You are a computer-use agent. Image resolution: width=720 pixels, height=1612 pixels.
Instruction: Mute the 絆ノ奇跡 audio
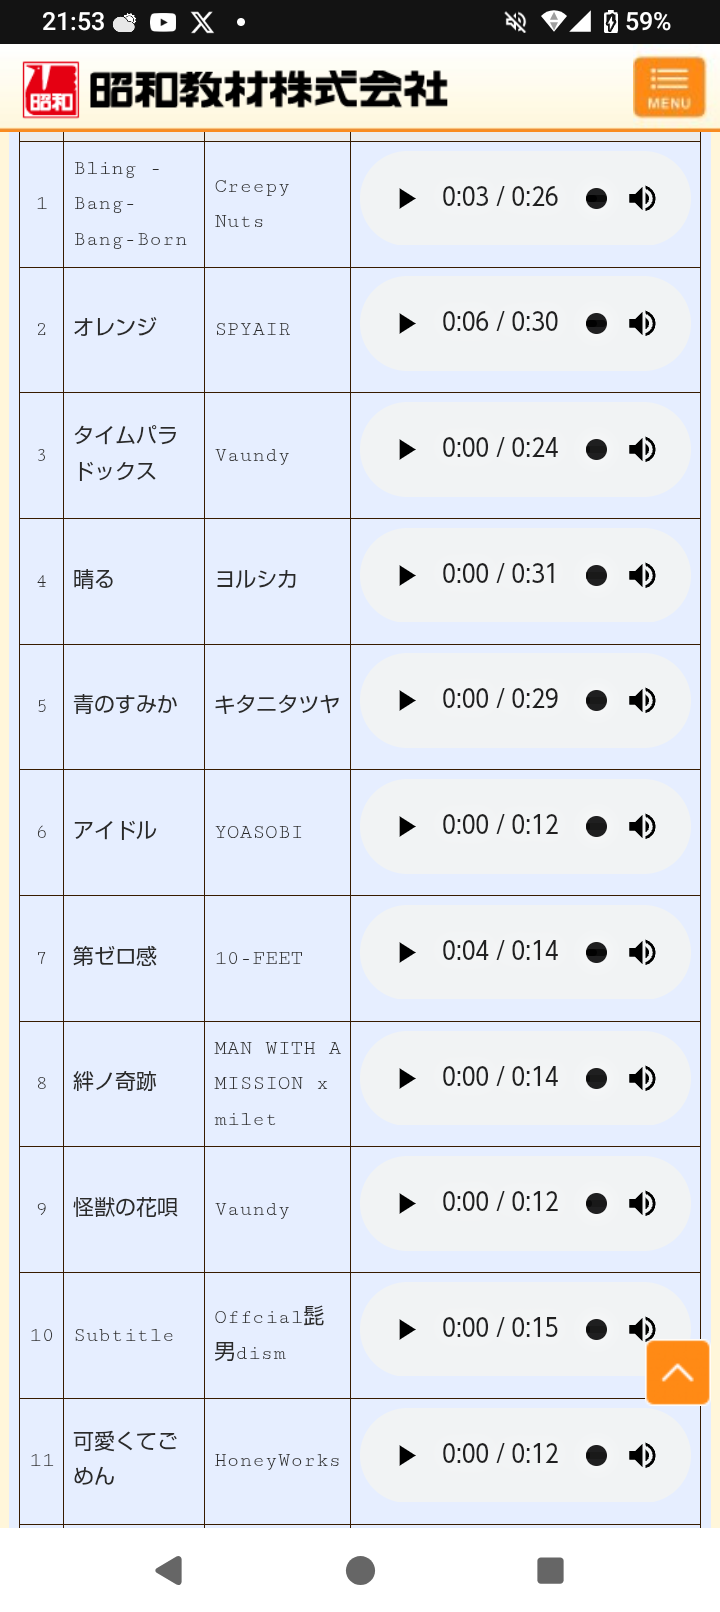click(x=642, y=1078)
